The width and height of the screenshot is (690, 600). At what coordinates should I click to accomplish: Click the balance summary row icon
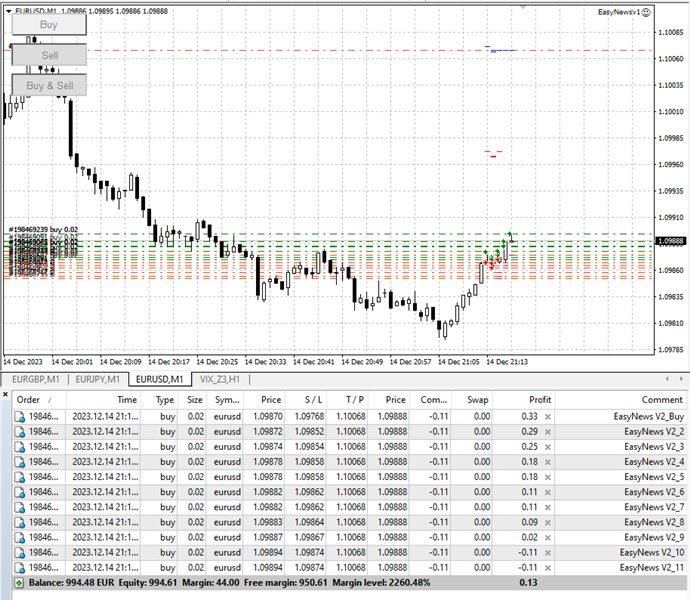[x=20, y=582]
